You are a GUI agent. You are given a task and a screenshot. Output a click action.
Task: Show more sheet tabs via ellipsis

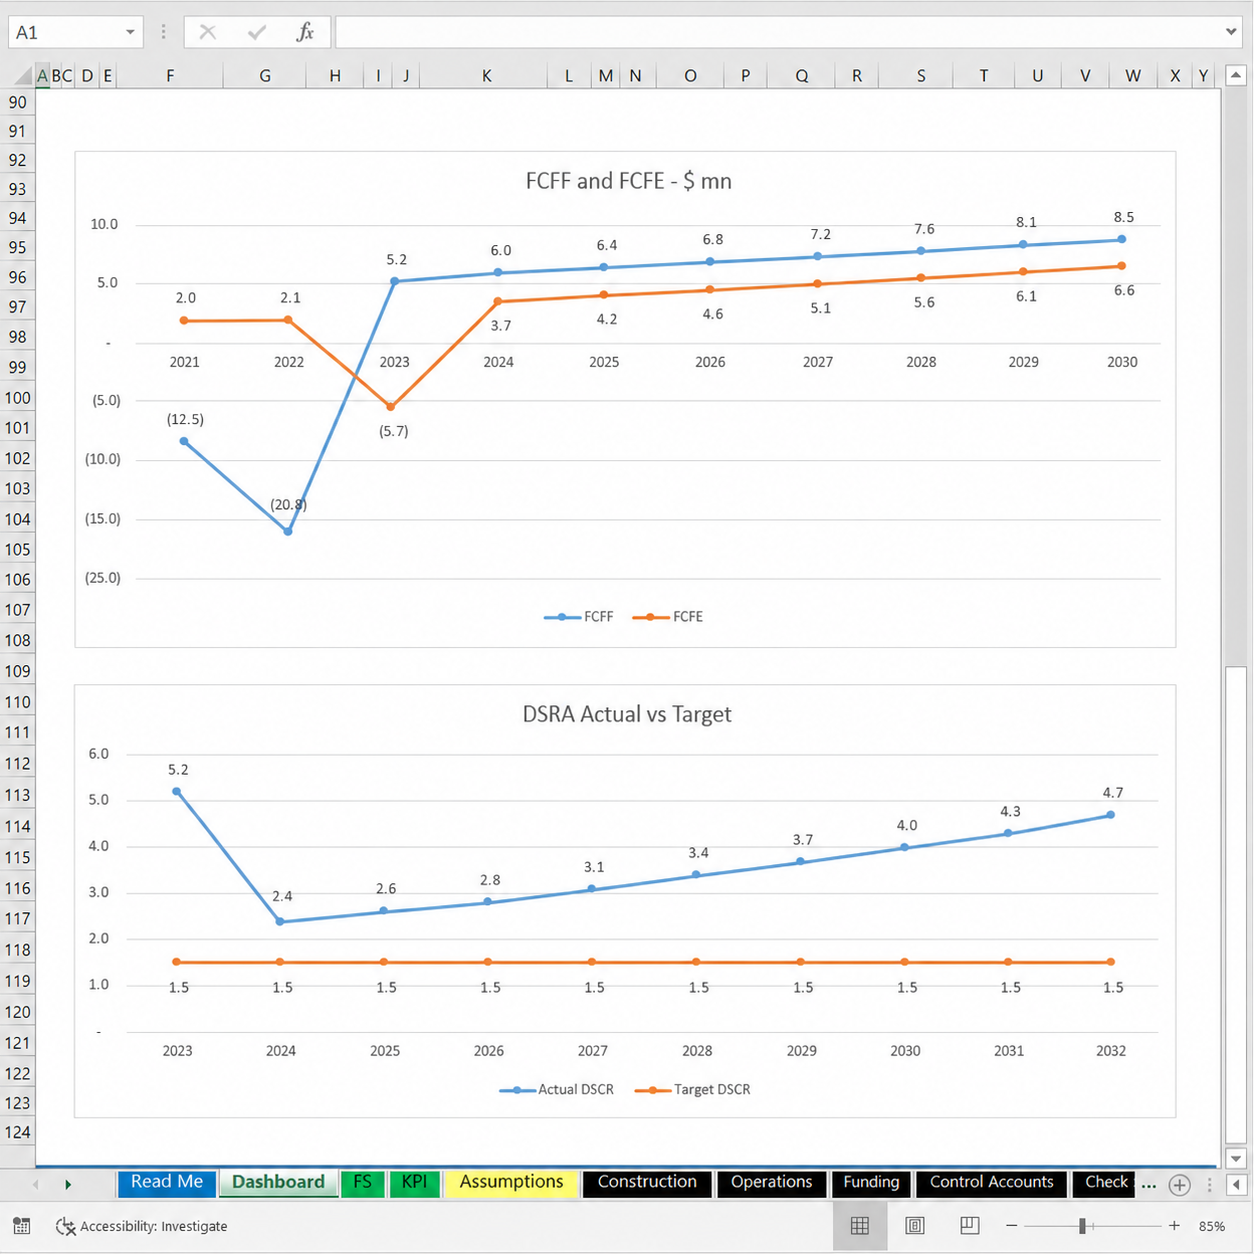click(x=1149, y=1185)
